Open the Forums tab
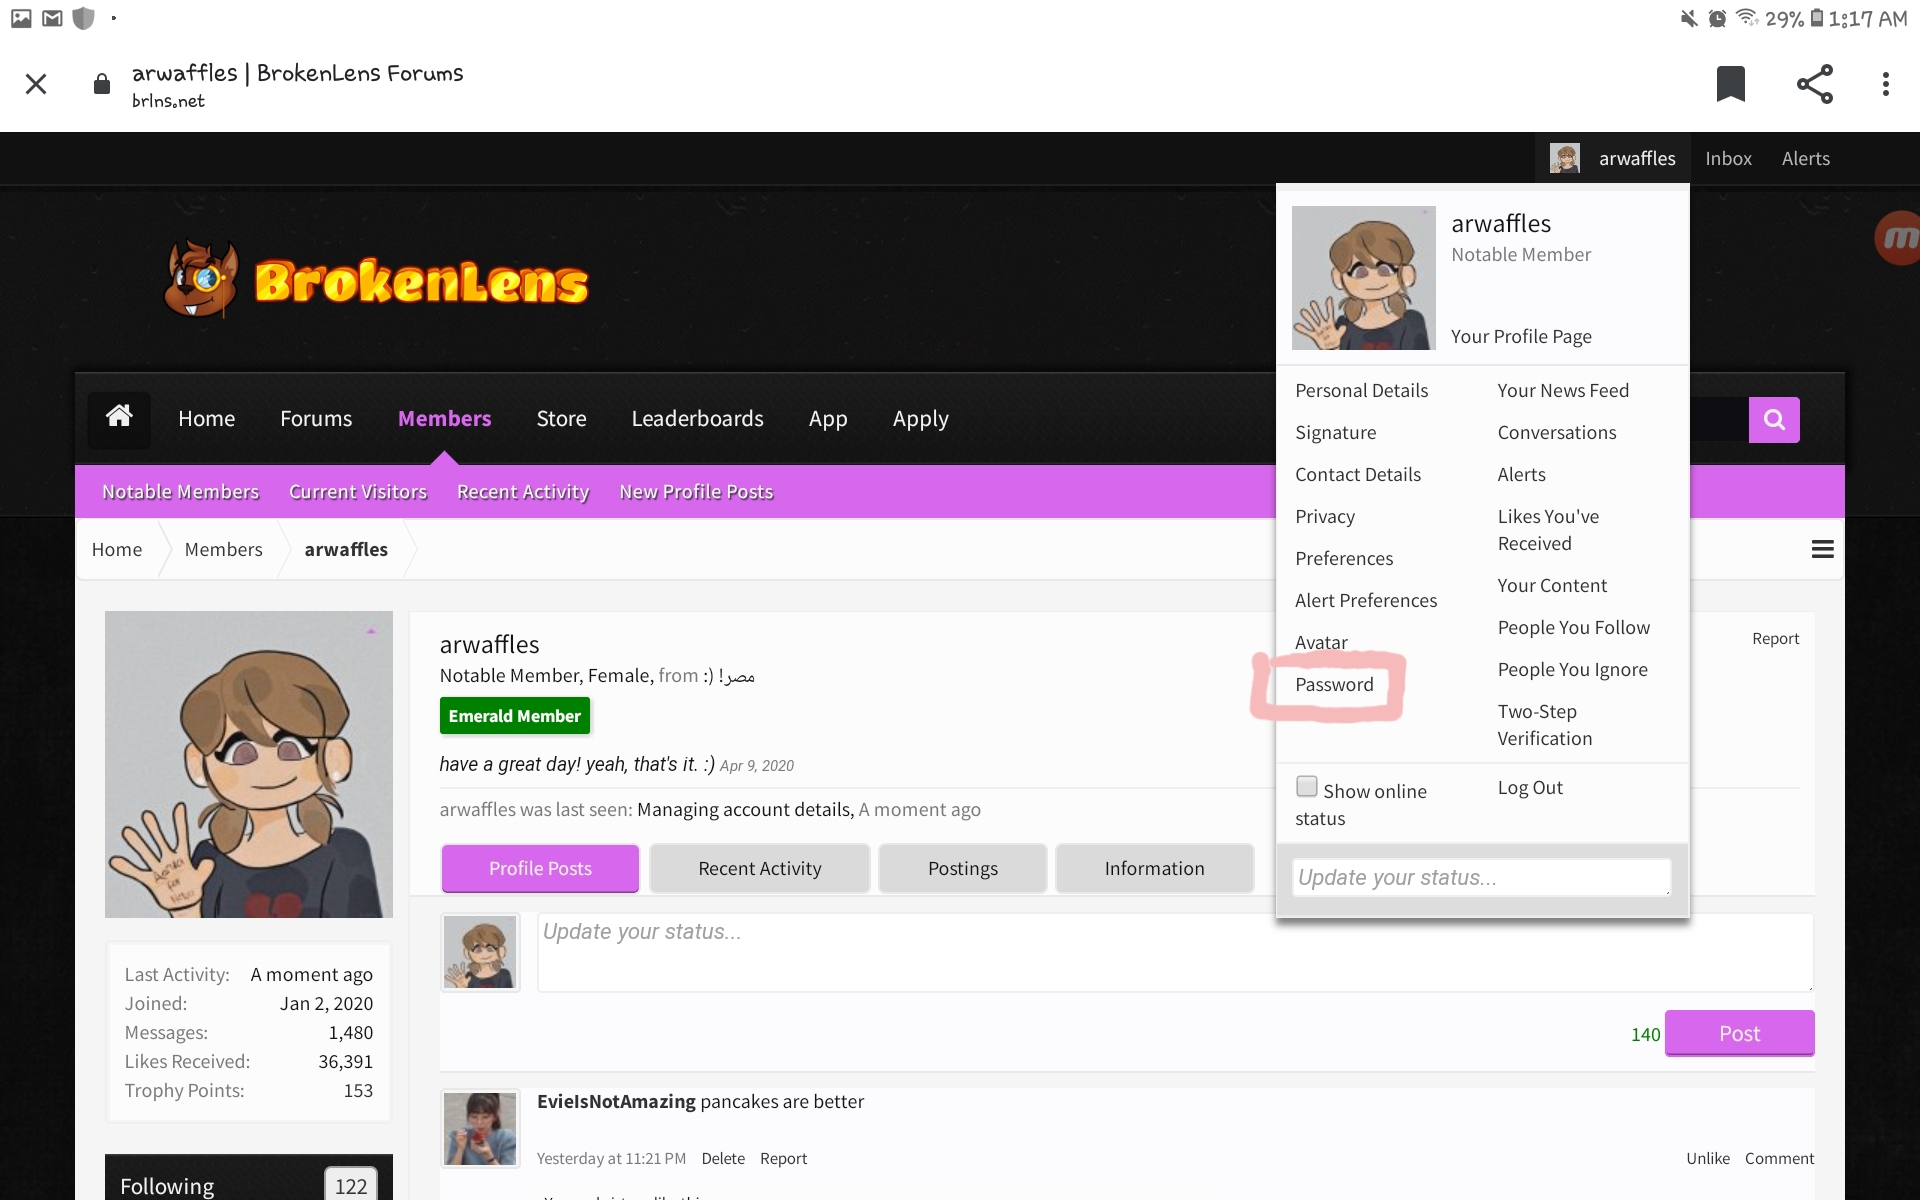 (x=316, y=418)
